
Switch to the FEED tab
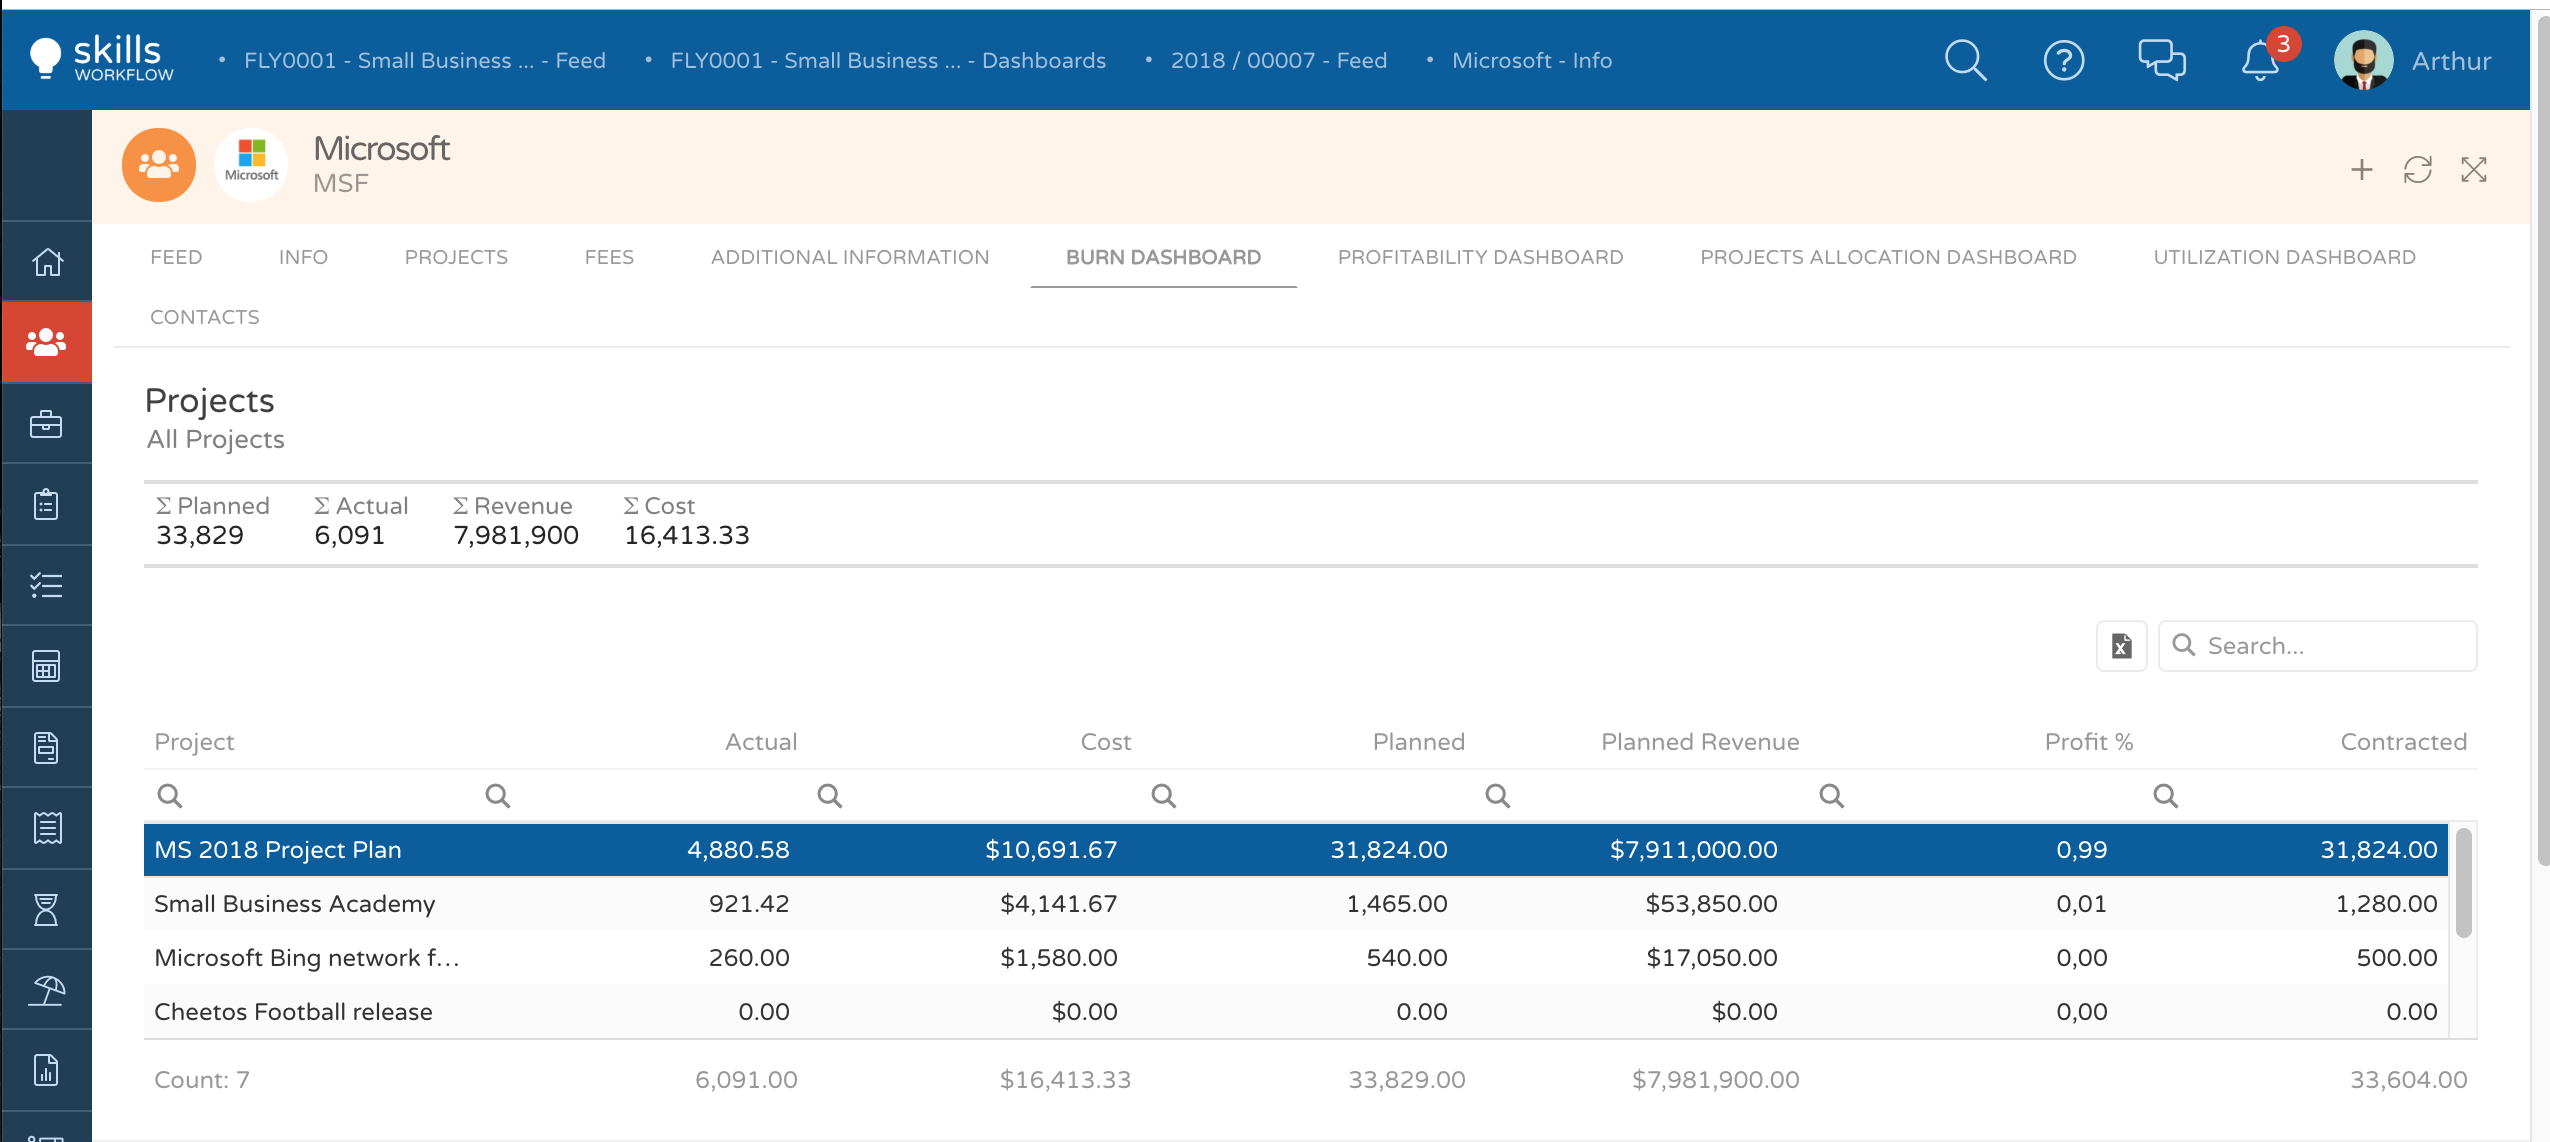176,257
